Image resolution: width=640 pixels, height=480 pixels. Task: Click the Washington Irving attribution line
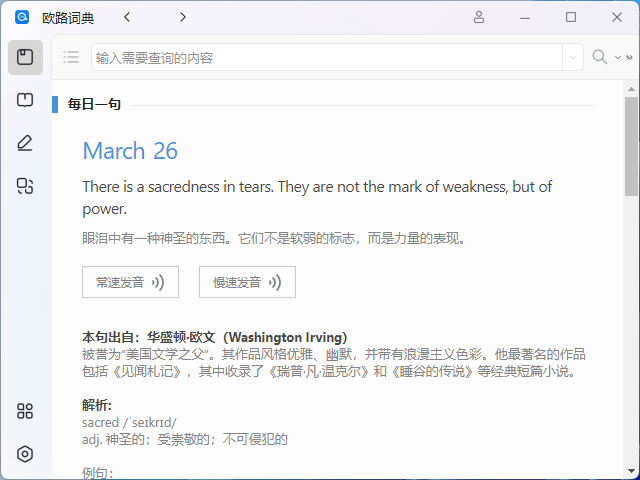pos(215,337)
